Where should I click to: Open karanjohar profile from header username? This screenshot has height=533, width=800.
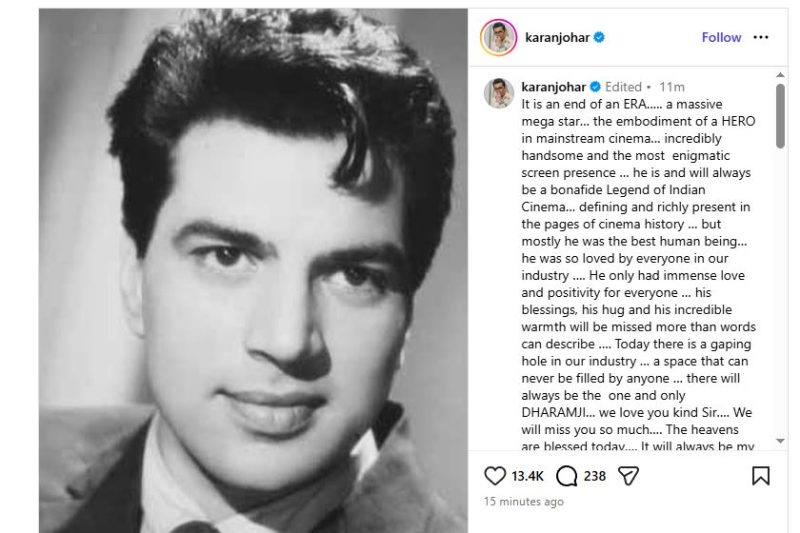point(557,37)
